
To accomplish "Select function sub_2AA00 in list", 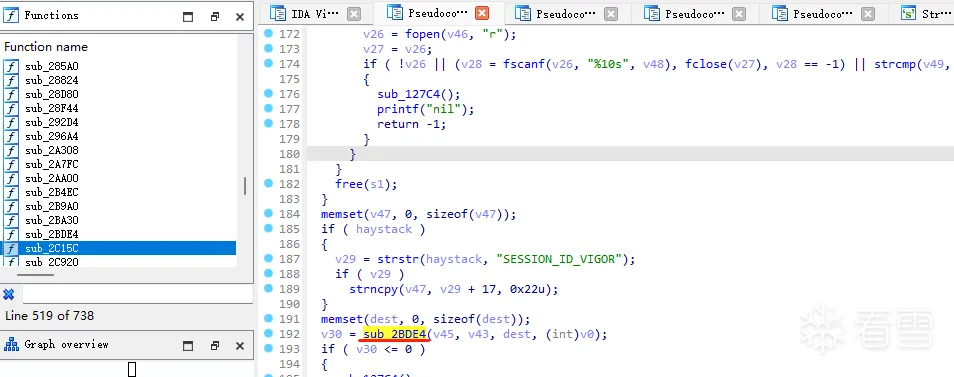I will (x=52, y=178).
